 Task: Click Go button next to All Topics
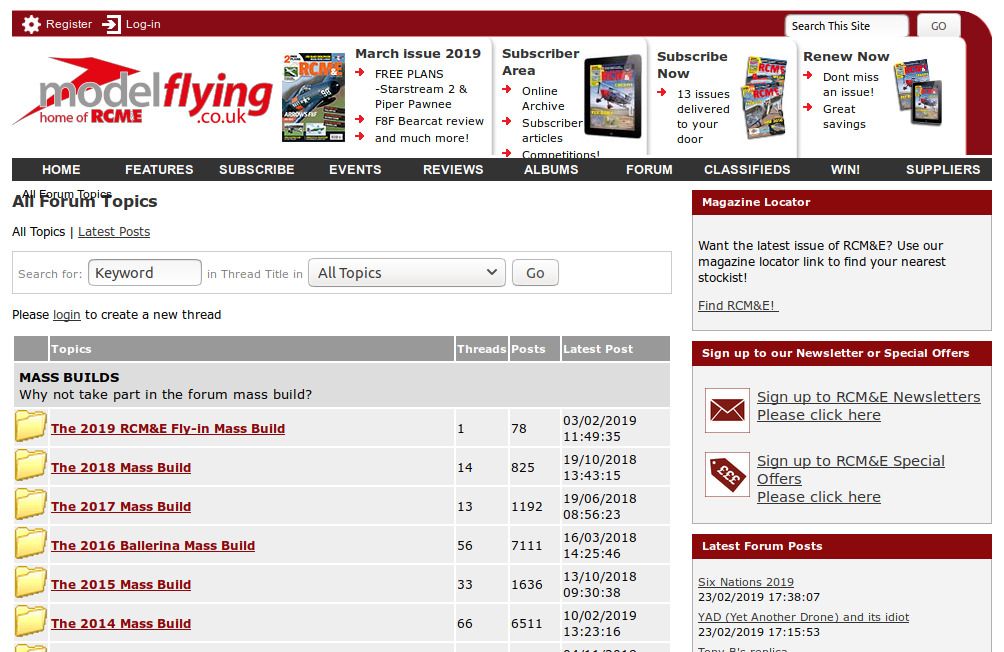click(535, 273)
